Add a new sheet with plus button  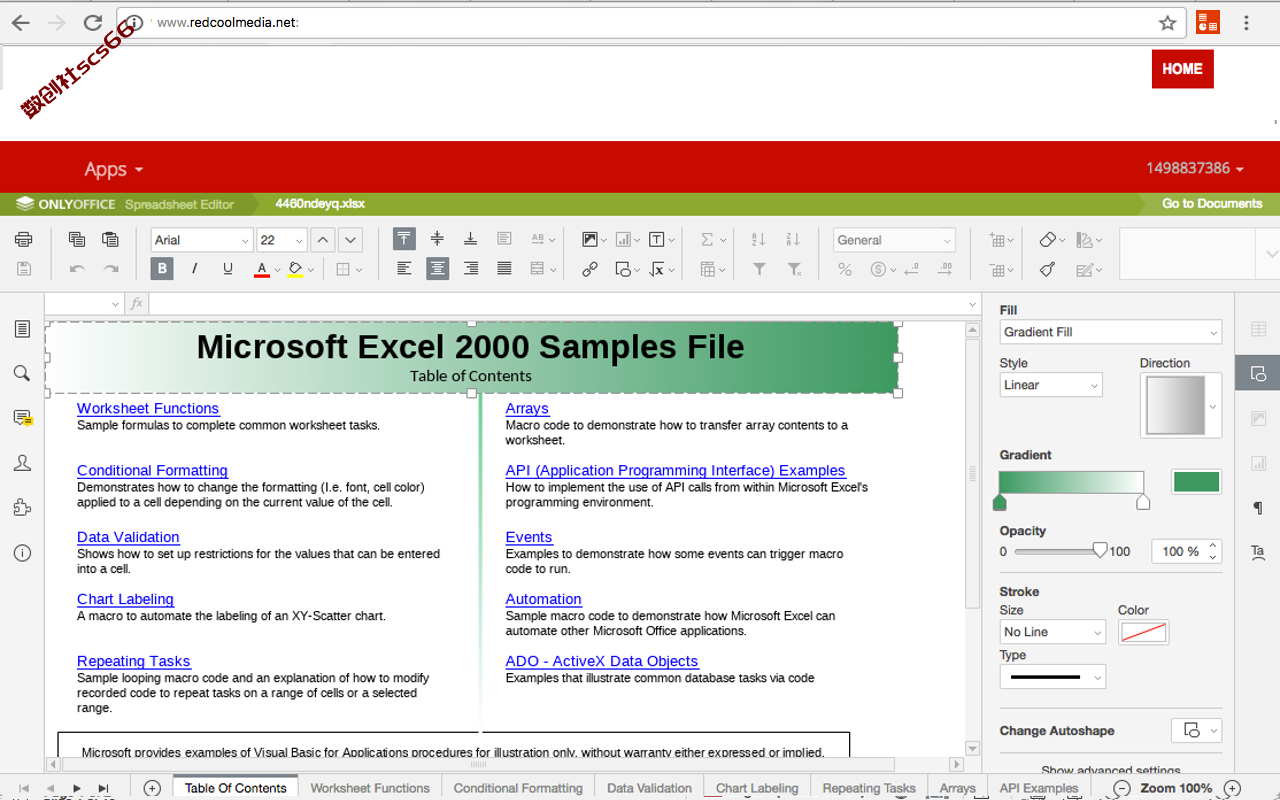tap(152, 788)
